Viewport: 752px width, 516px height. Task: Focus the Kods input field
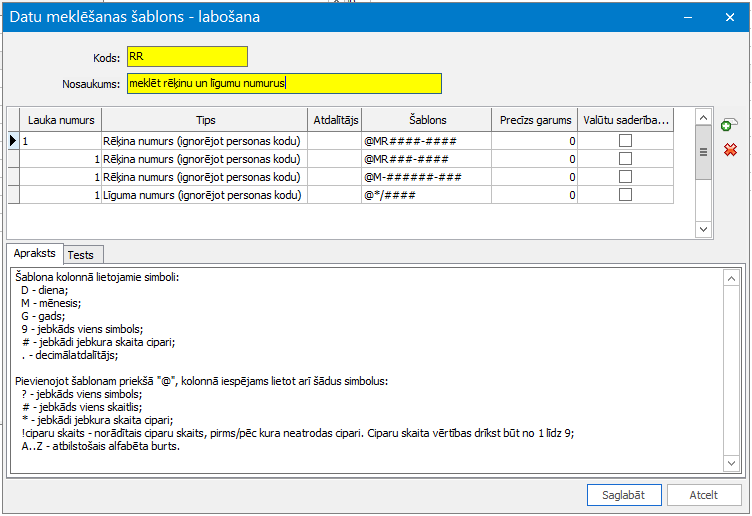(186, 57)
